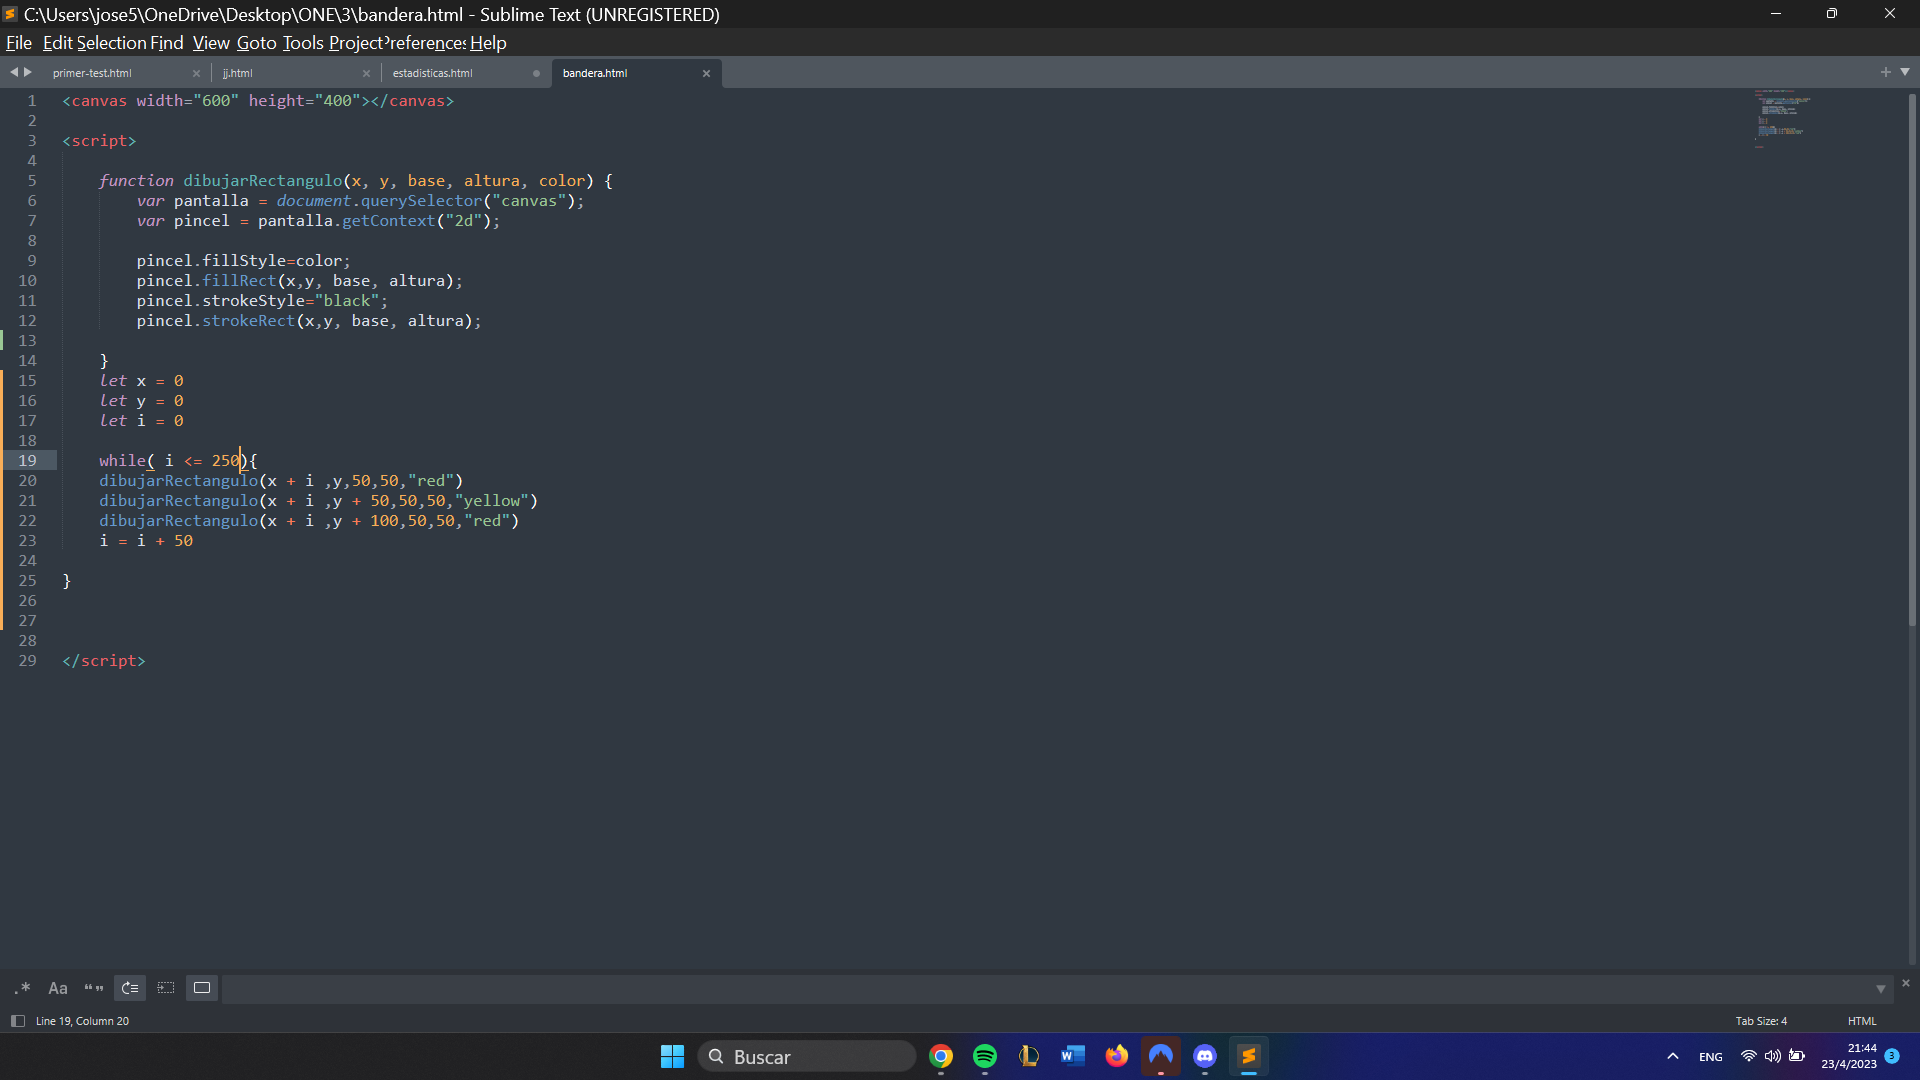Screen dimensions: 1920x1080
Task: Click line number 19 in the gutter
Action: 27,461
